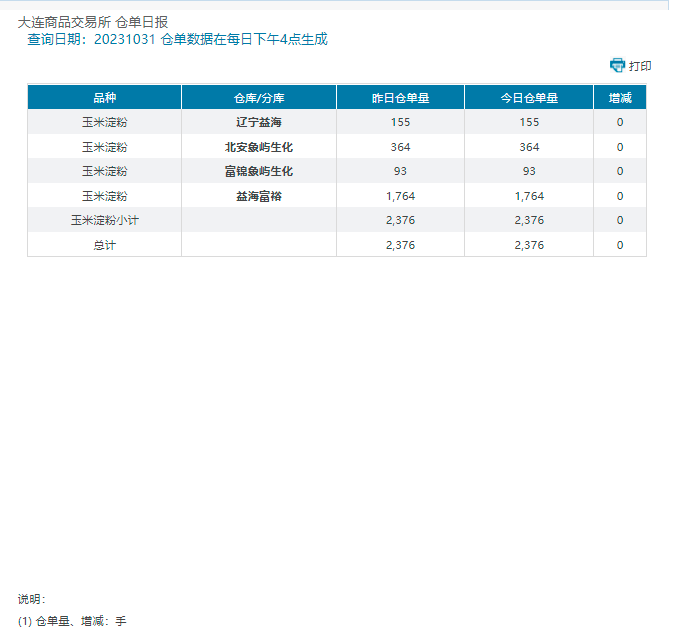688x639 pixels.
Task: Click the 仓库/分库 column header
Action: (259, 98)
